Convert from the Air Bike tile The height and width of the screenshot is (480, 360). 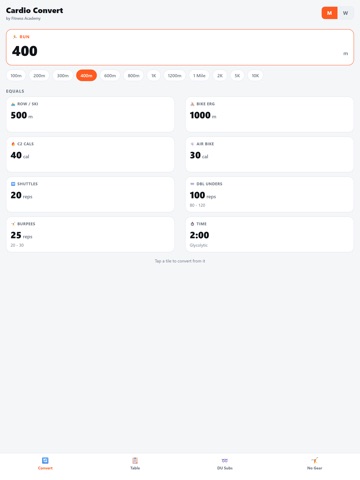(269, 154)
